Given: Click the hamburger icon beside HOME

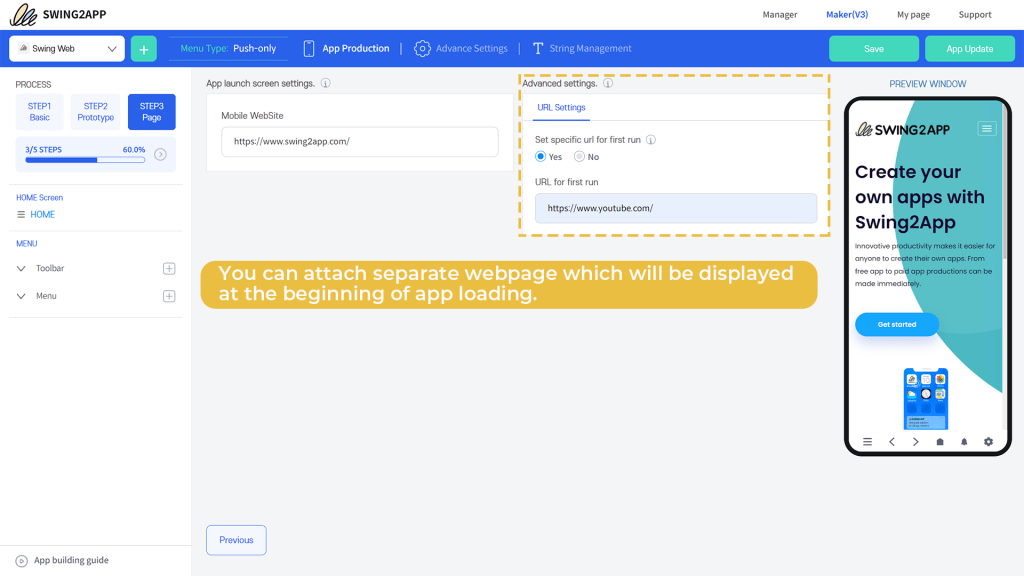Looking at the screenshot, I should 21,214.
